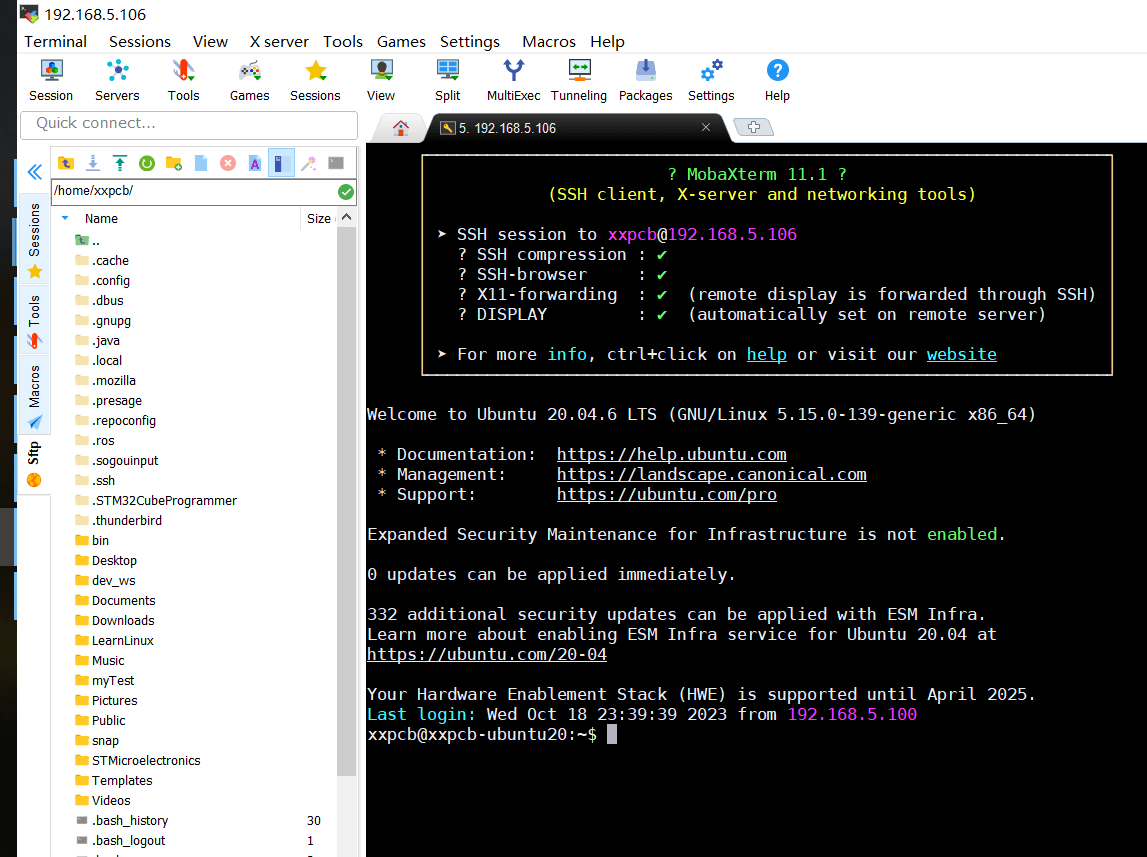Click the Size column header
The height and width of the screenshot is (857, 1147).
319,218
